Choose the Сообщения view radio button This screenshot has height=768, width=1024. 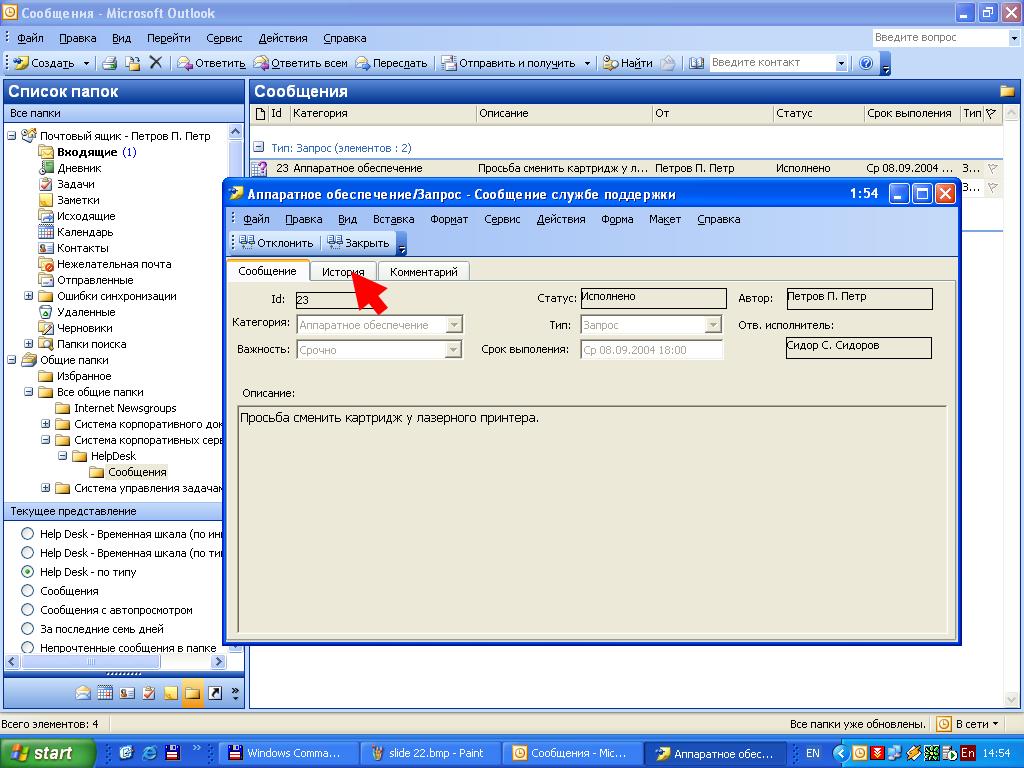27,590
